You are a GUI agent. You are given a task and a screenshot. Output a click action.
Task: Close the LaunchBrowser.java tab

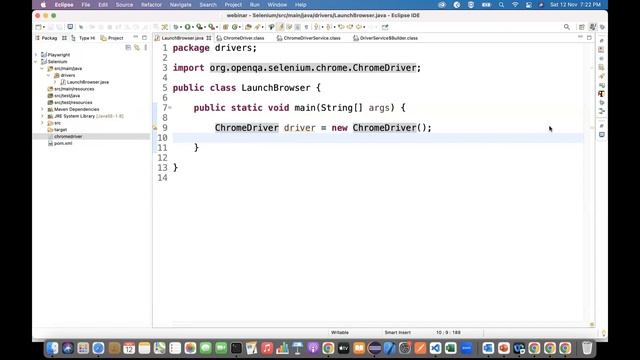[x=209, y=38]
